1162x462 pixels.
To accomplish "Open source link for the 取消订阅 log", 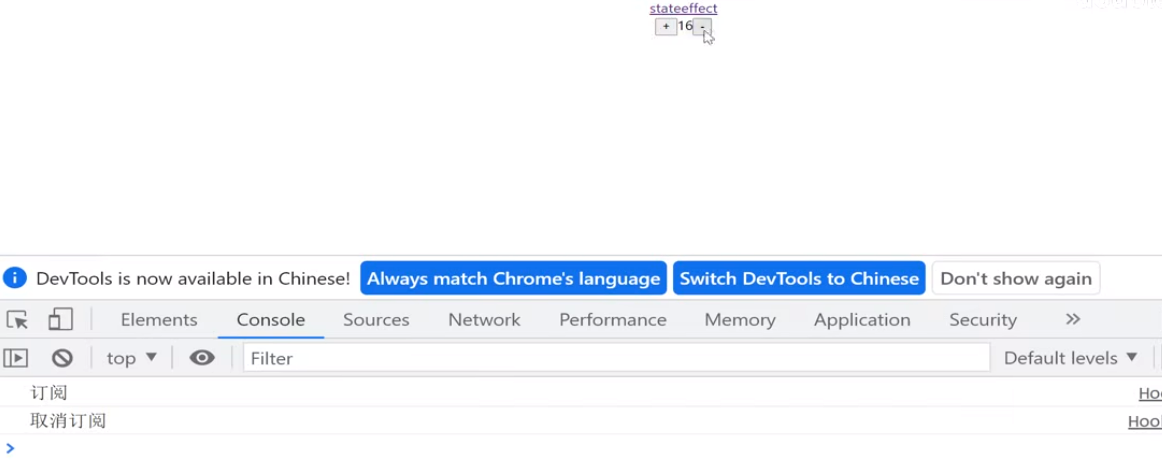I will pyautogui.click(x=1145, y=421).
